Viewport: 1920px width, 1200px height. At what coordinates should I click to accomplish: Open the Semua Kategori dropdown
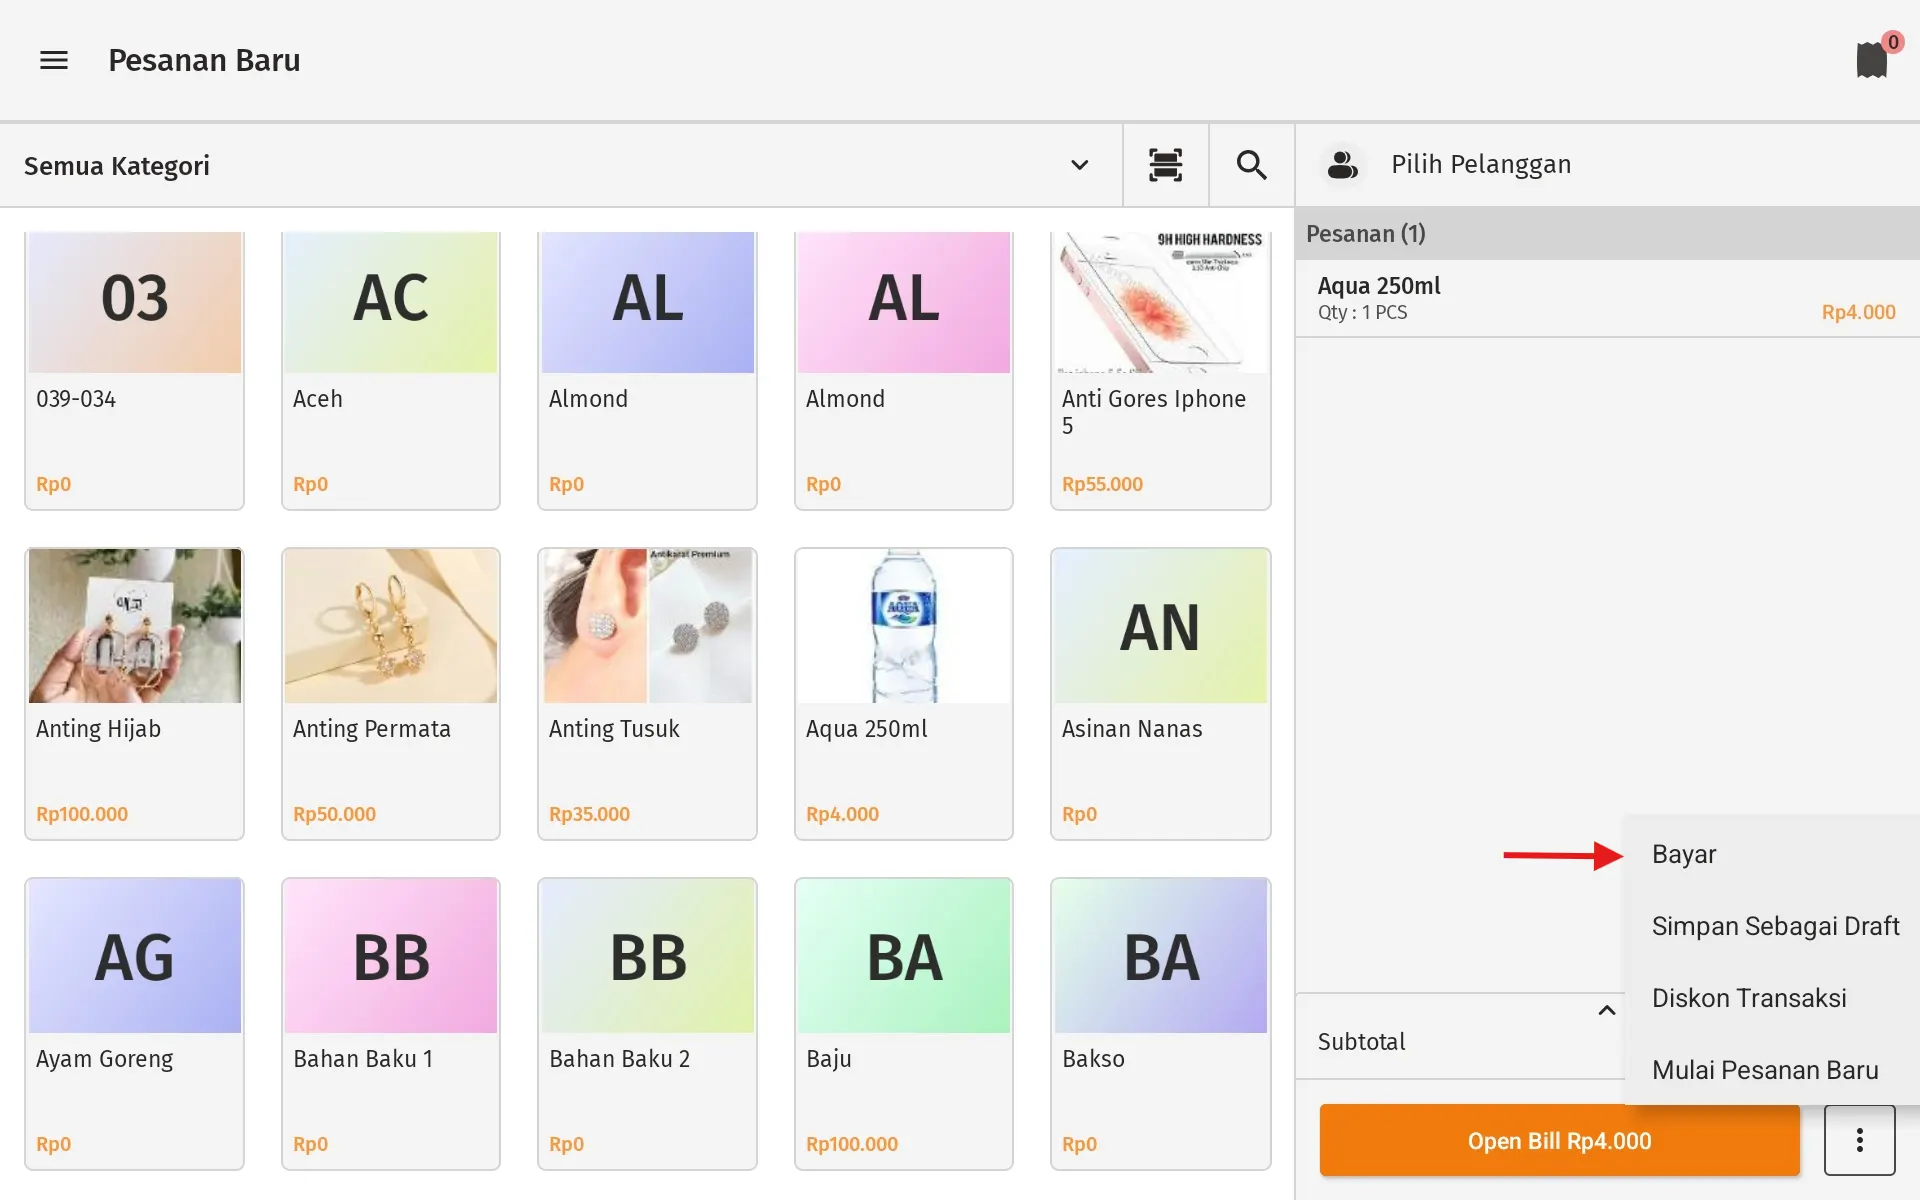click(x=1079, y=165)
